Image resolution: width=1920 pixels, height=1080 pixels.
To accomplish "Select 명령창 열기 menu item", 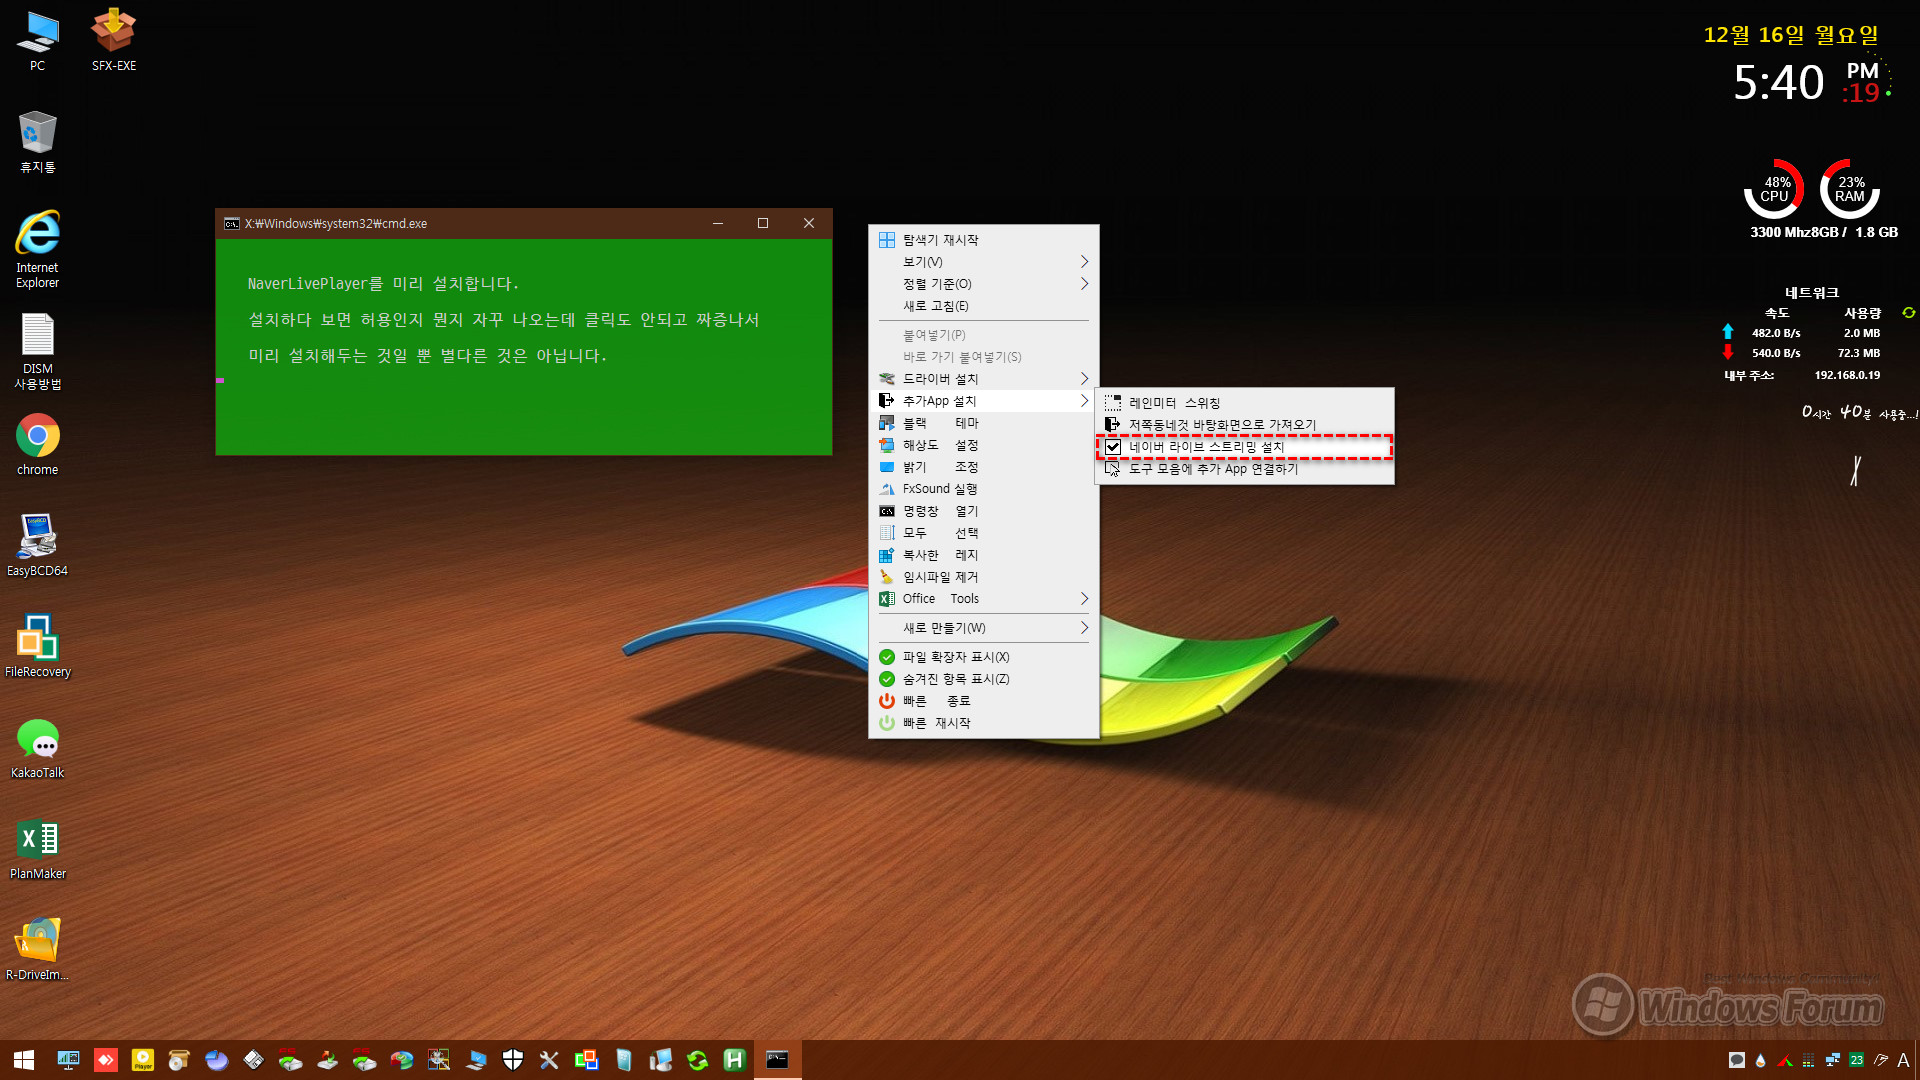I will [984, 511].
